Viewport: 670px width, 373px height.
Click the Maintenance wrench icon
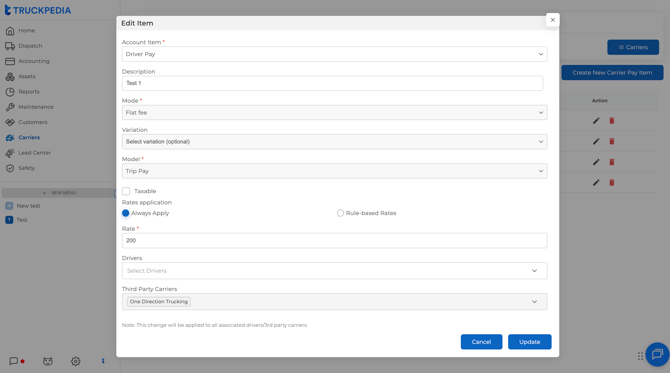(x=10, y=107)
